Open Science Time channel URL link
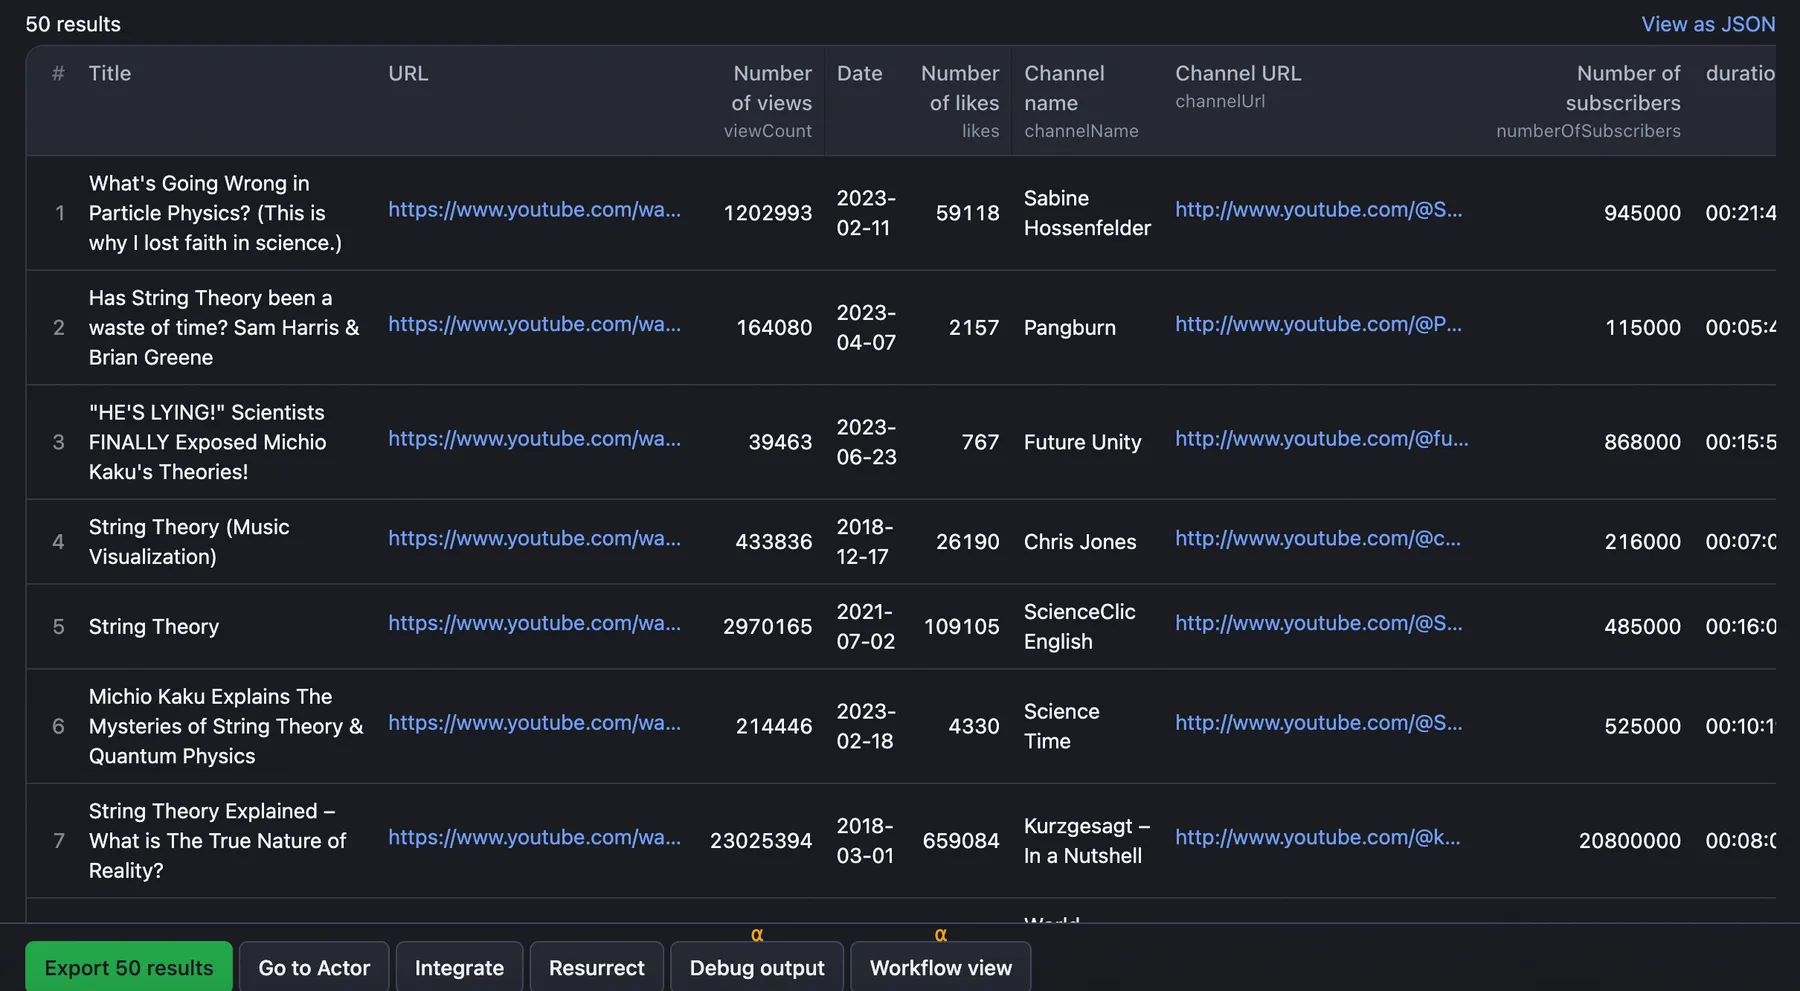 (1318, 723)
